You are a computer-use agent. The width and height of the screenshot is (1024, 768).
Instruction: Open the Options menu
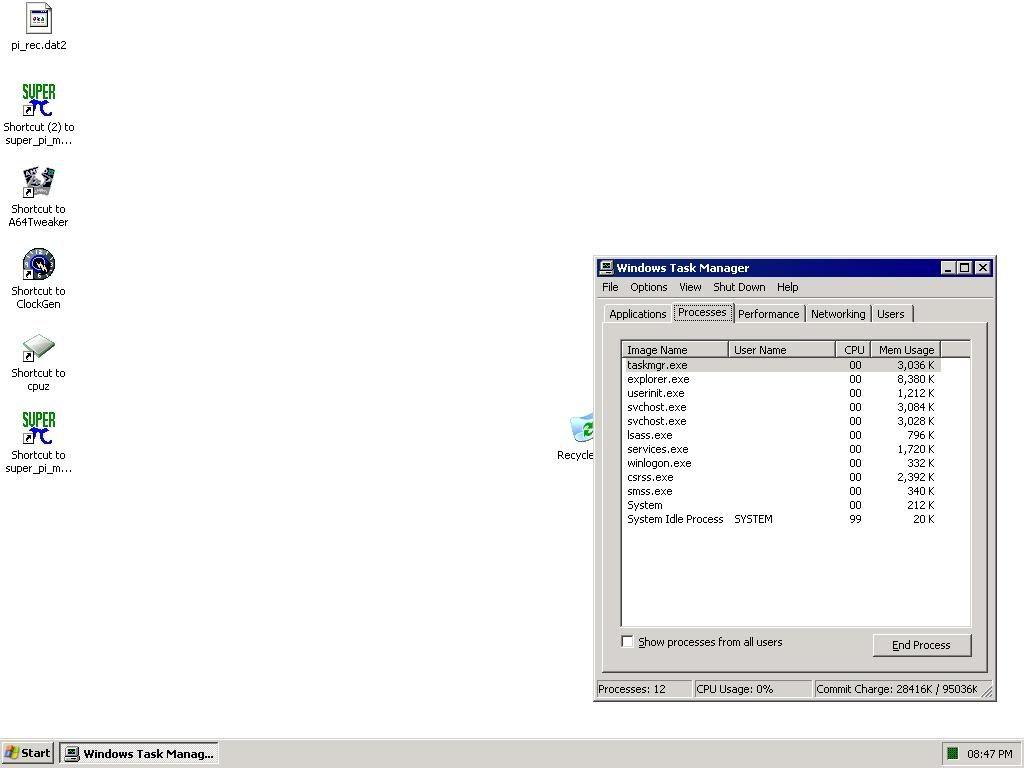[x=648, y=287]
